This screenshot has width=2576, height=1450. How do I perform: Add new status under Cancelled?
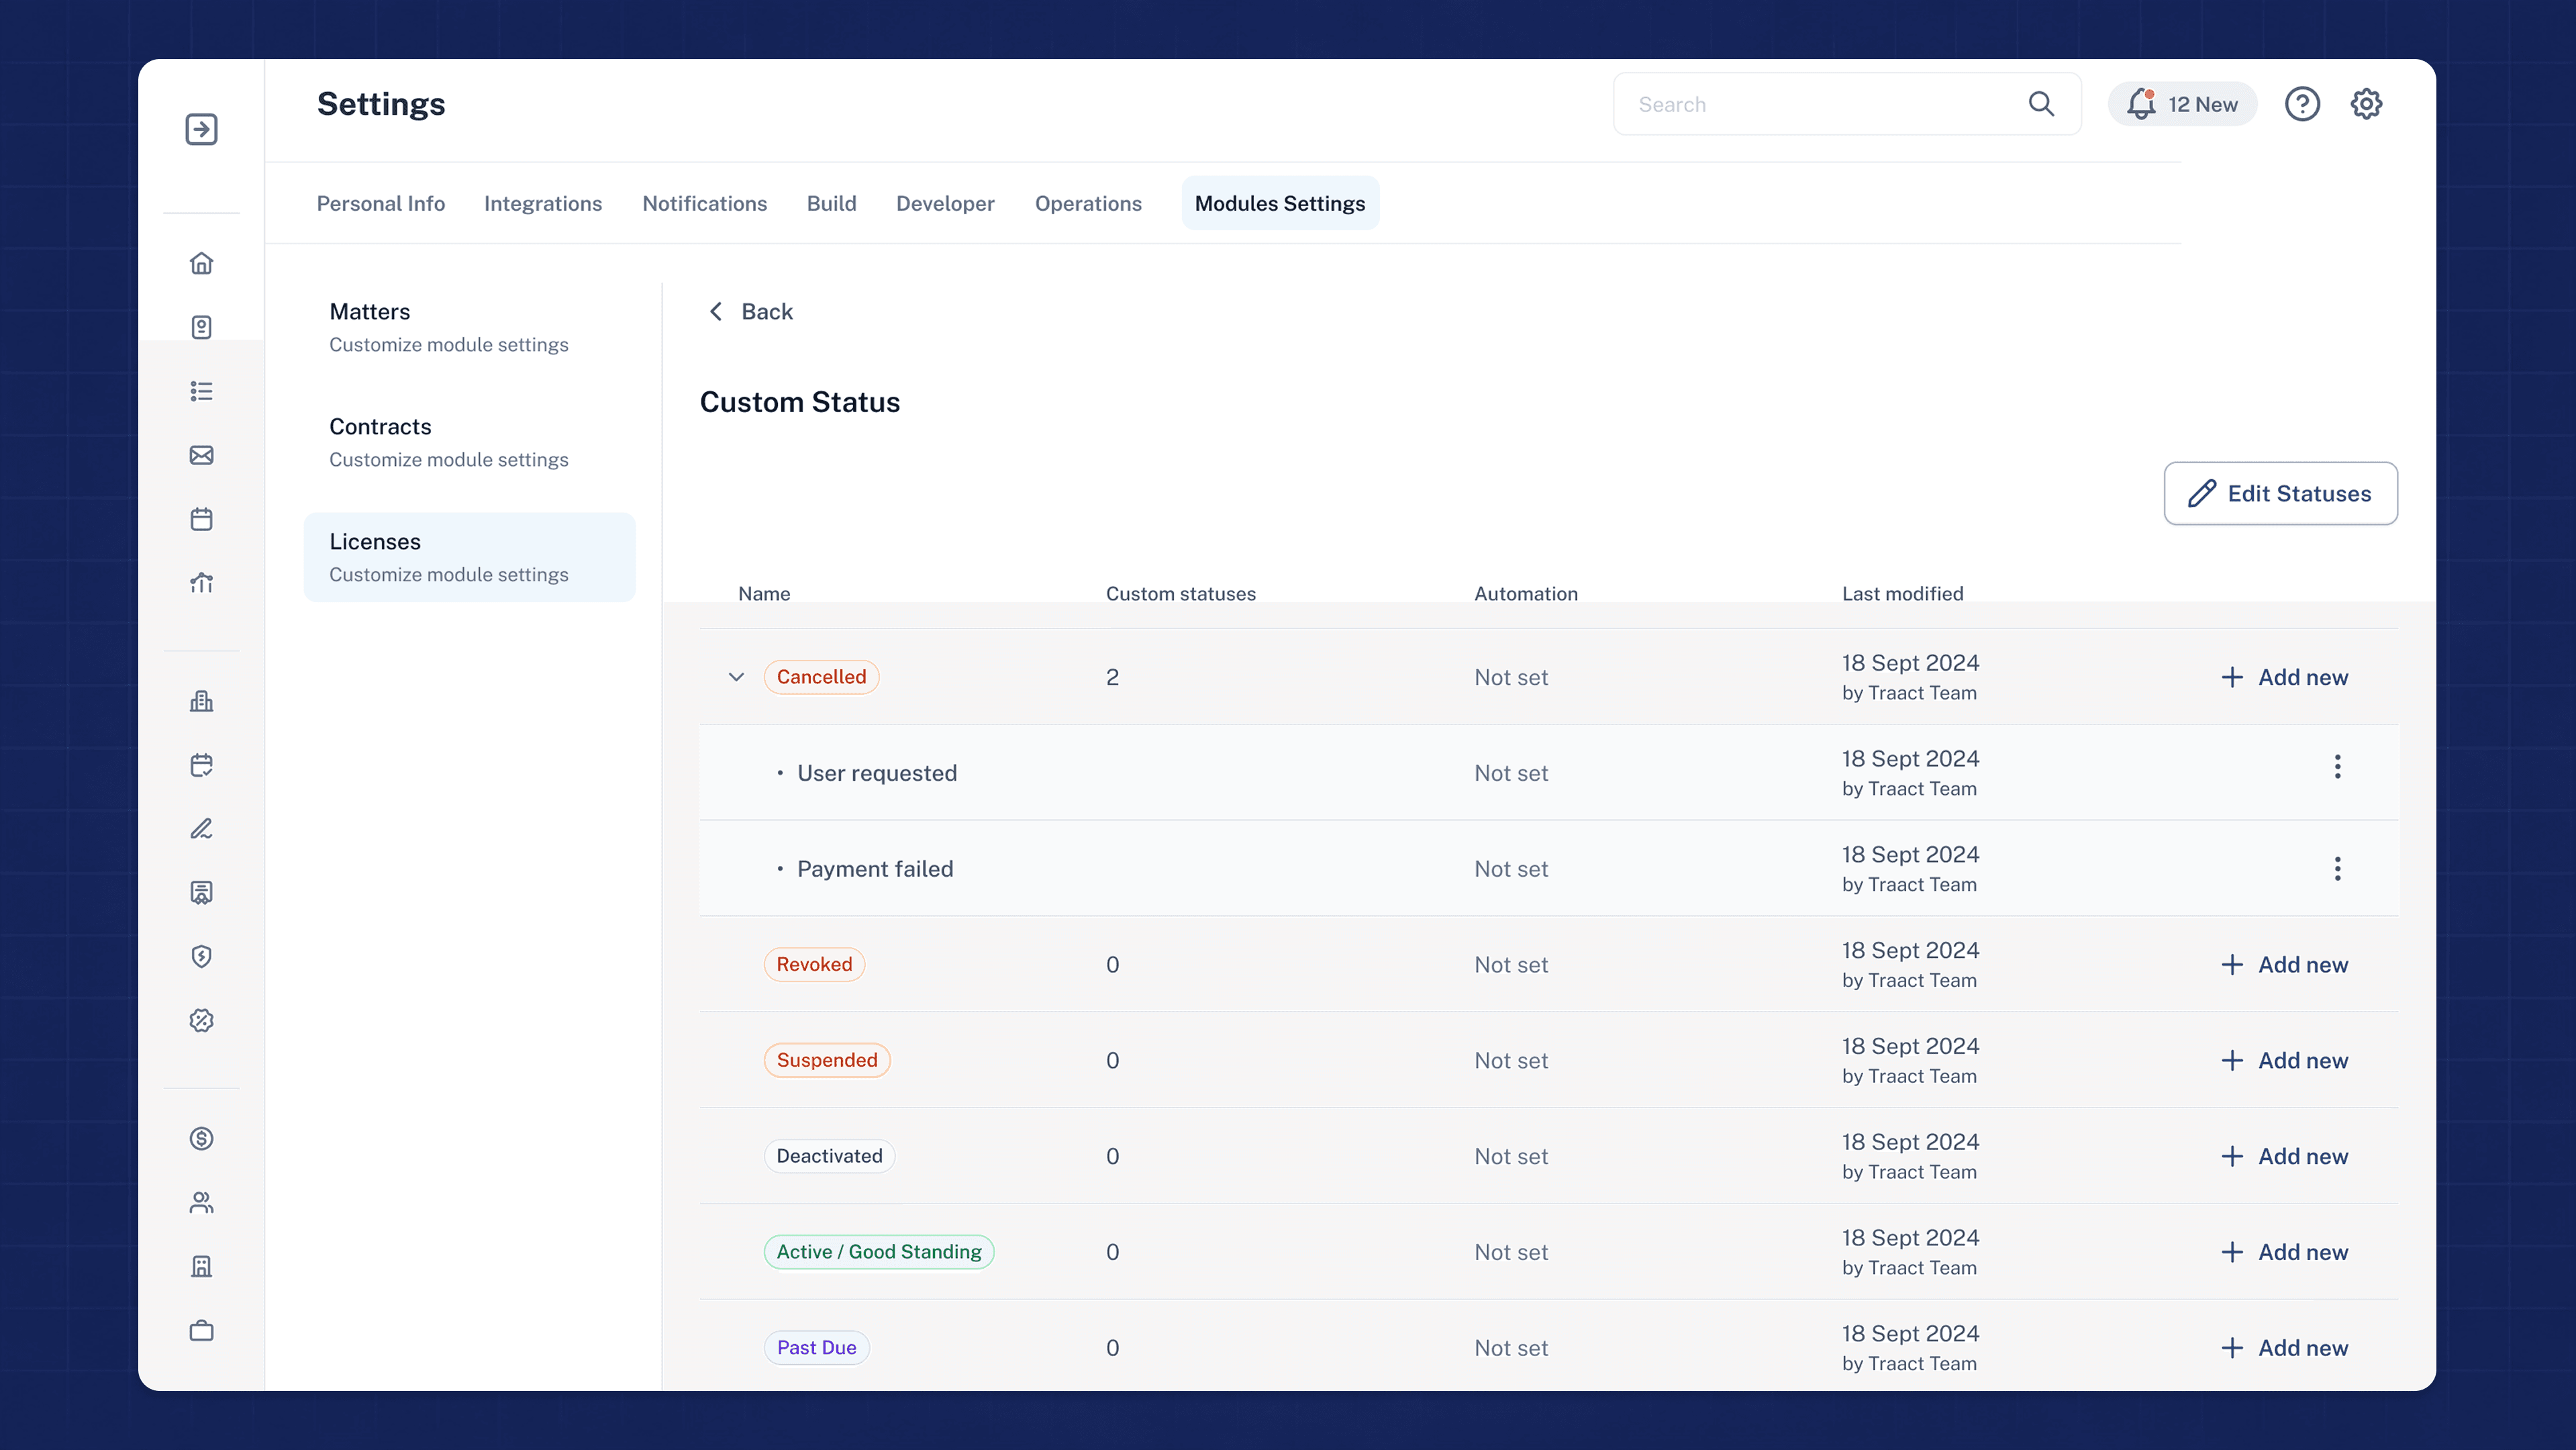click(2284, 677)
